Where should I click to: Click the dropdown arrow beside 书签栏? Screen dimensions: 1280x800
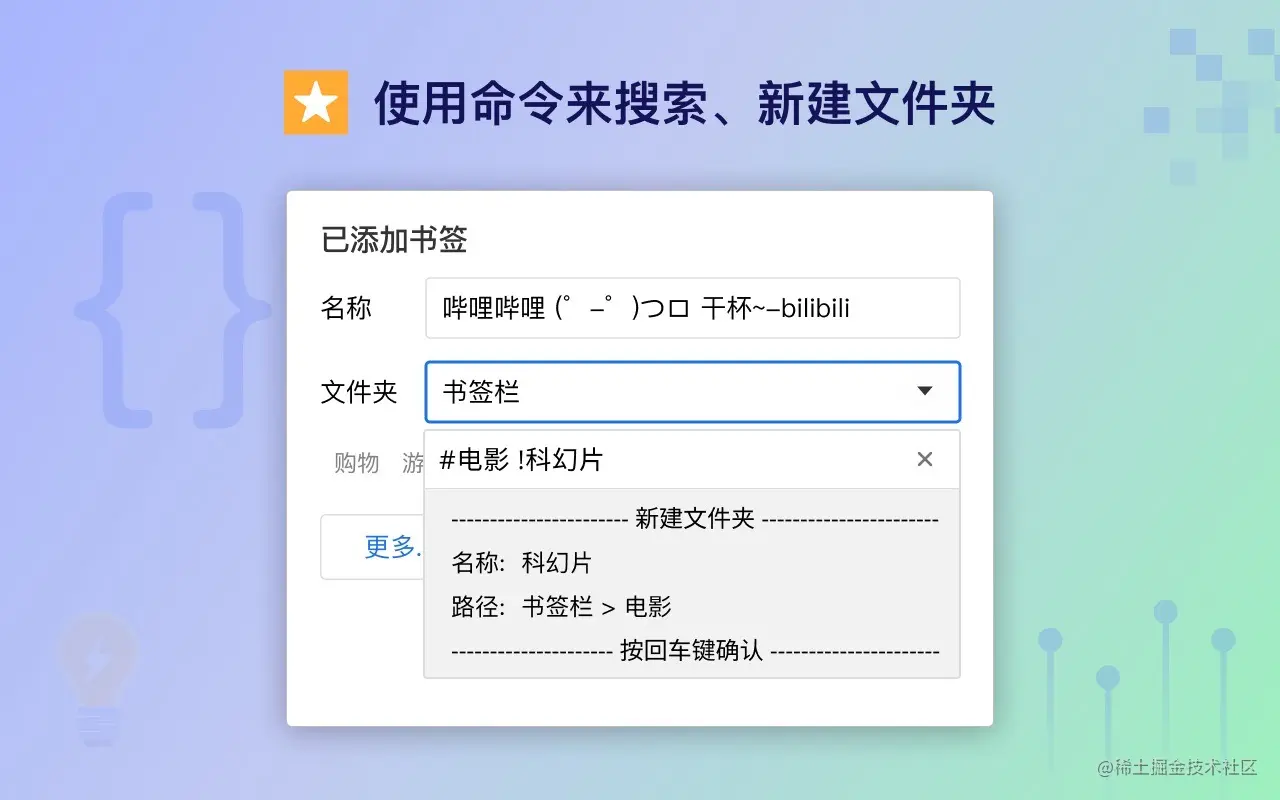(924, 392)
